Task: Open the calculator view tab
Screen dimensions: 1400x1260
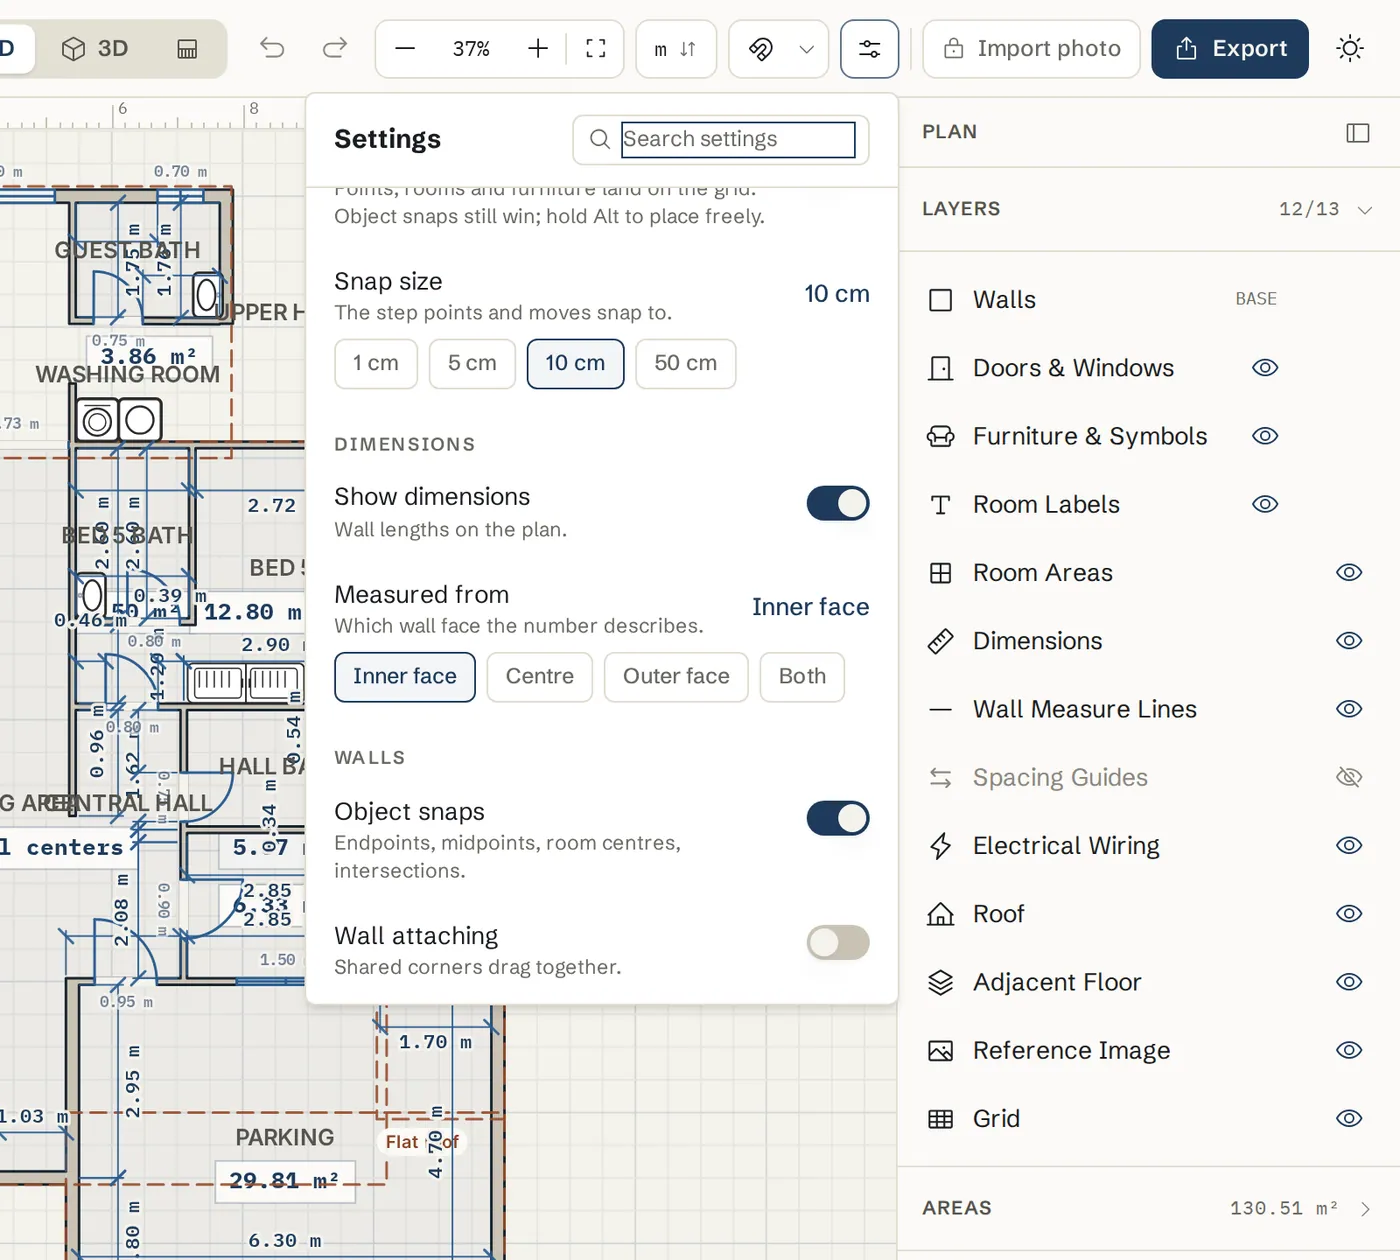Action: click(x=187, y=48)
